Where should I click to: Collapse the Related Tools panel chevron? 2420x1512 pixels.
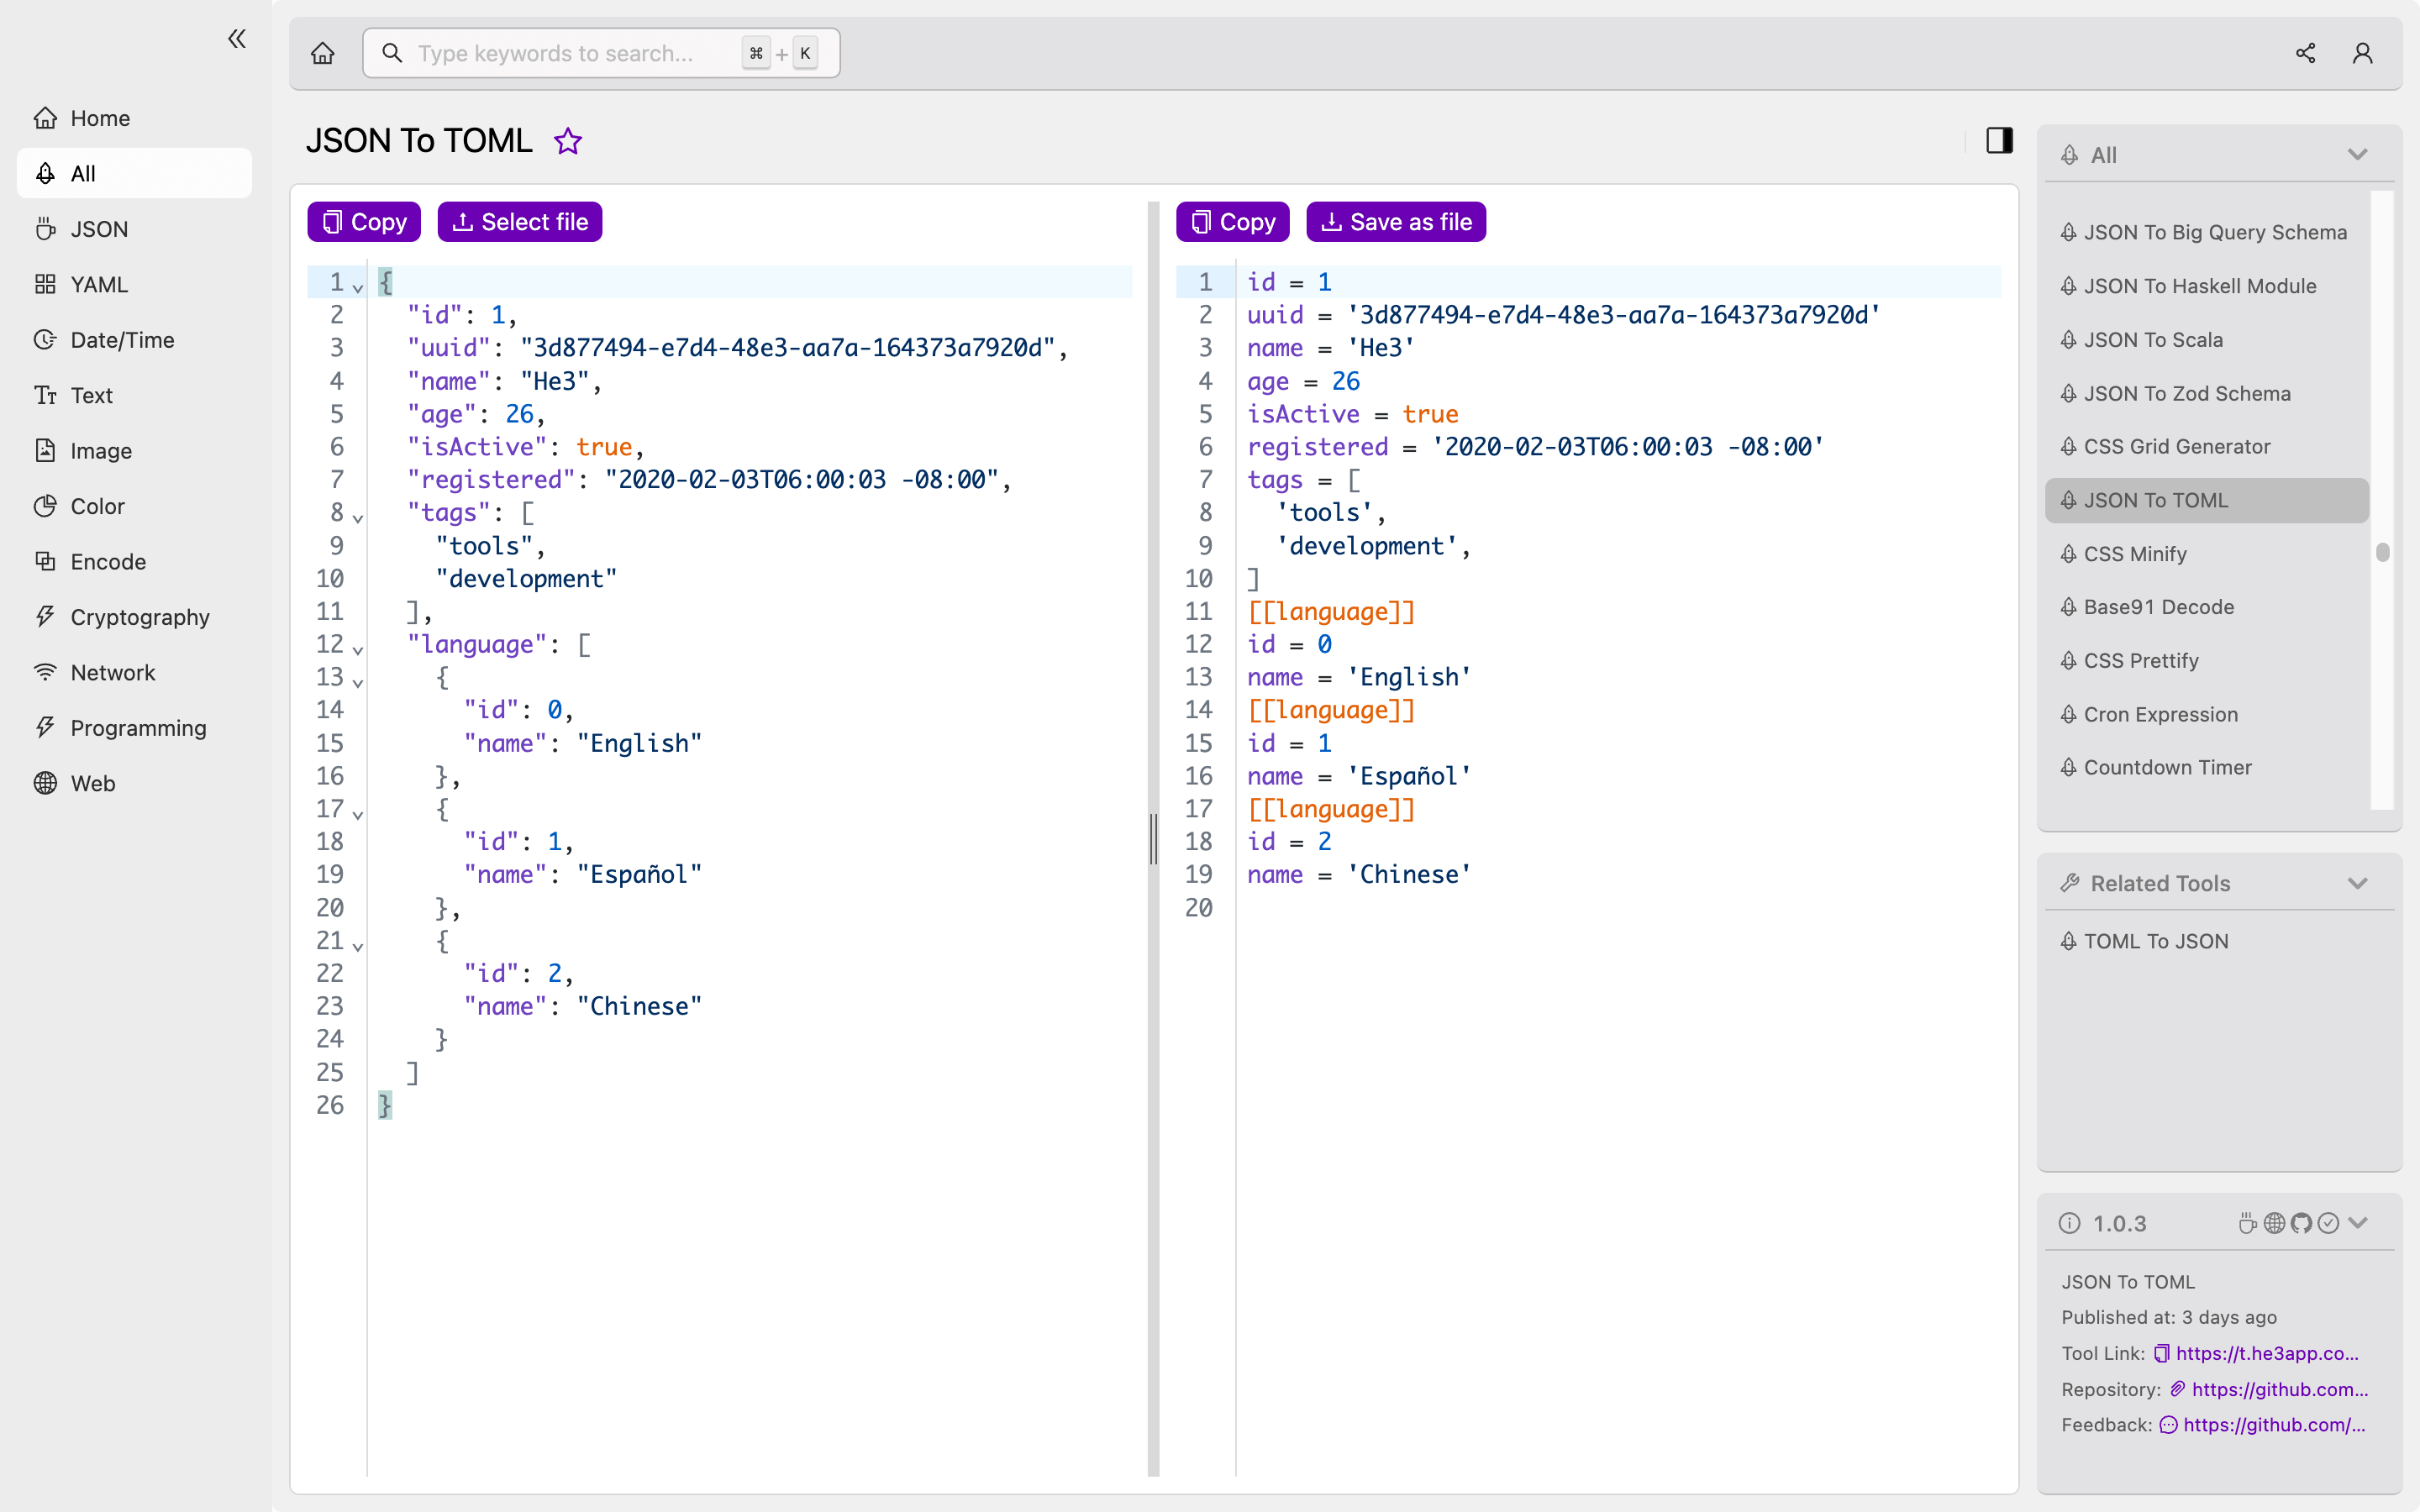[2357, 884]
